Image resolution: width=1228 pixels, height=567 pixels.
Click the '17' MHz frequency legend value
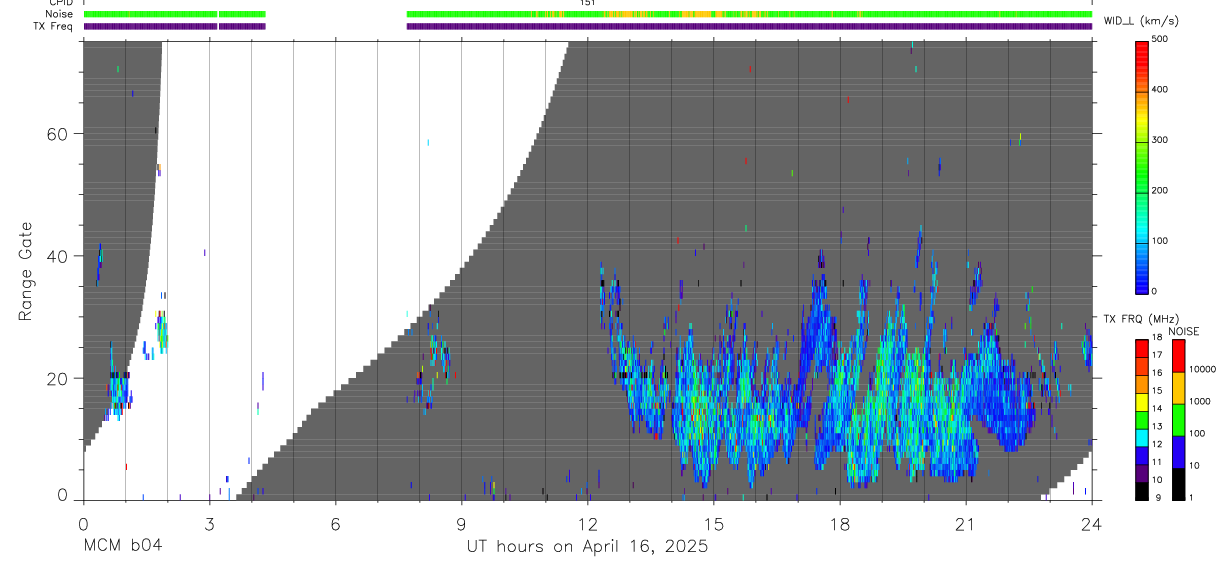tap(1156, 355)
